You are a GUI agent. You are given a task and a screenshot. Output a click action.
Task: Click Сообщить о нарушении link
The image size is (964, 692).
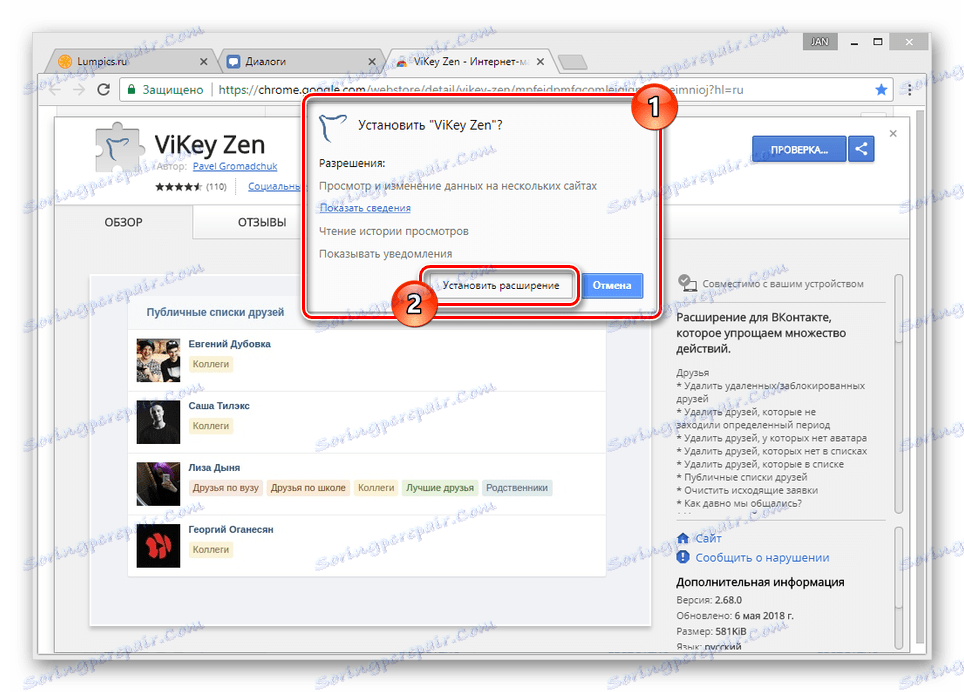(x=762, y=557)
